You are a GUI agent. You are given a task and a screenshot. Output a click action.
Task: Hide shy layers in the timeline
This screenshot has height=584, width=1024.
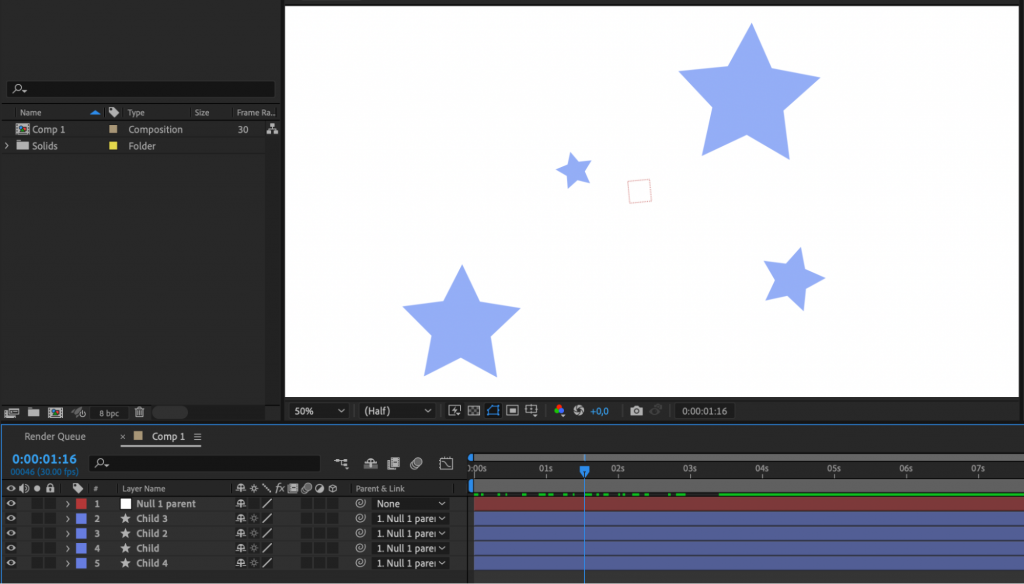point(370,463)
